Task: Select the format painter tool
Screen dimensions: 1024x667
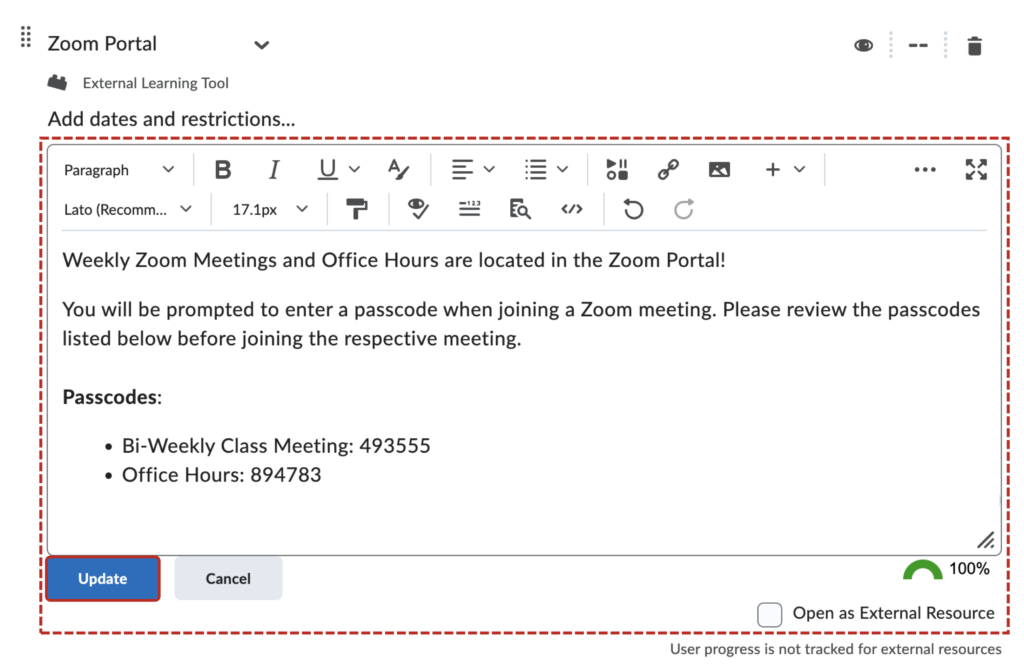Action: [357, 209]
